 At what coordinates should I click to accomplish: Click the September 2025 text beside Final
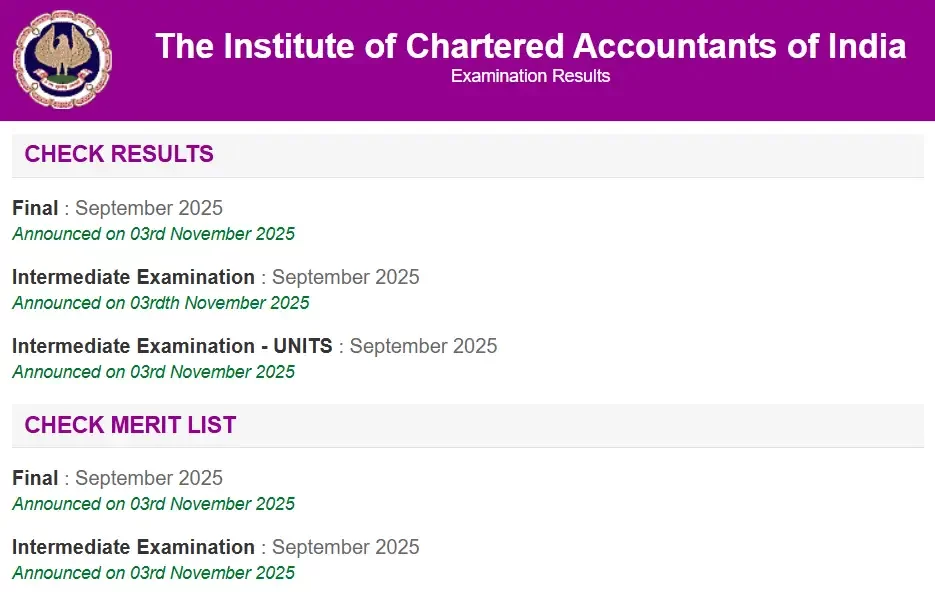click(x=148, y=208)
